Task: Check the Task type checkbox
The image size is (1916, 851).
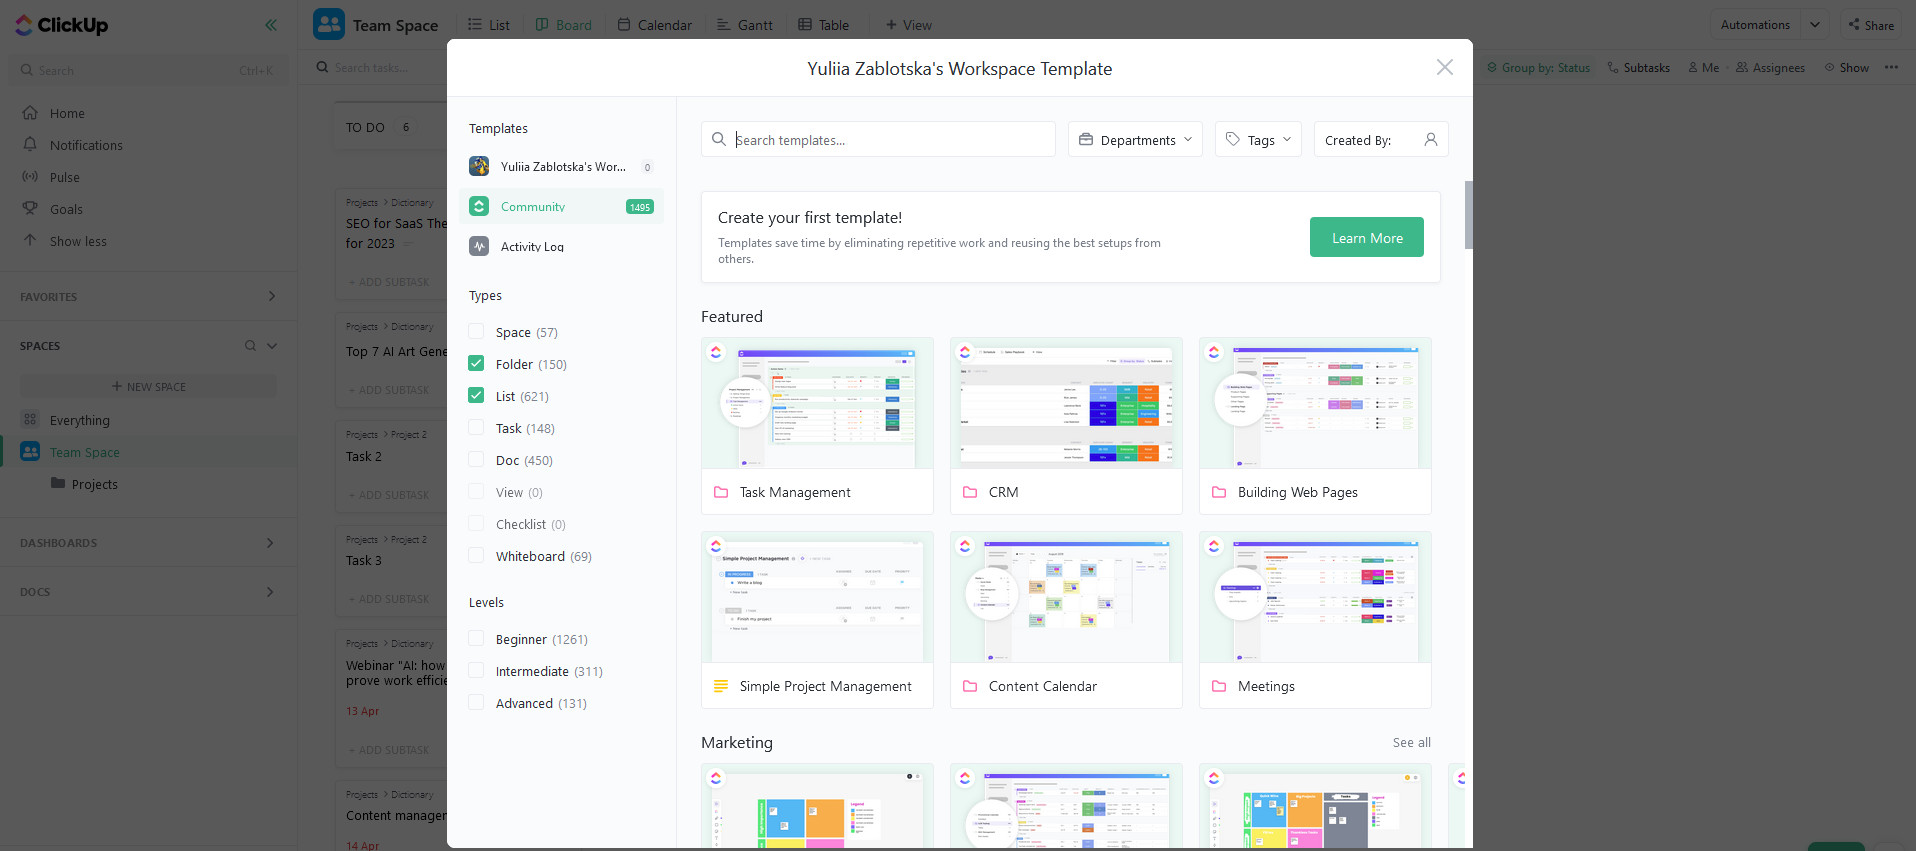Action: [476, 427]
